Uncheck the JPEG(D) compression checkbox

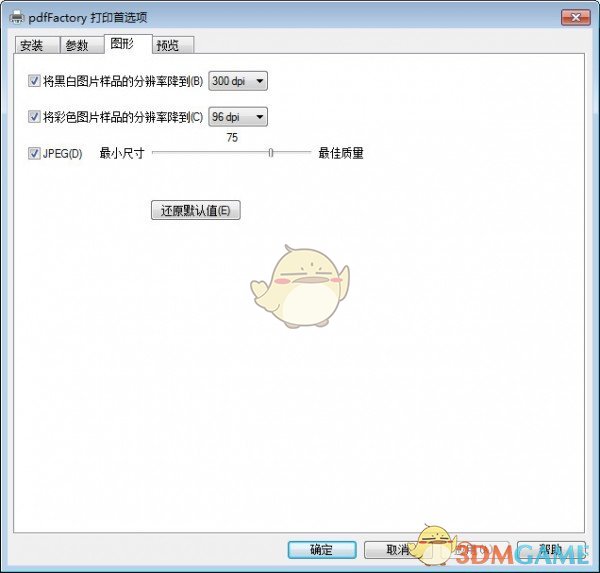(x=35, y=154)
